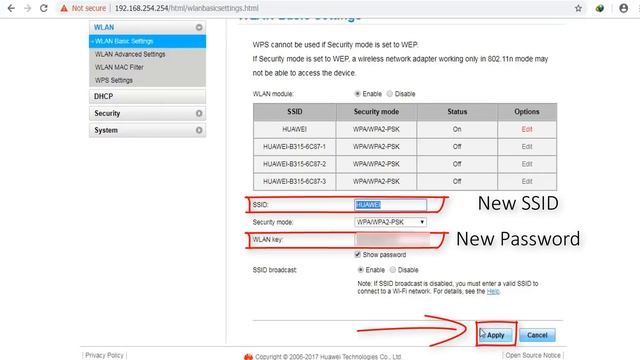Click the On status cell
The height and width of the screenshot is (360, 640).
[457, 129]
